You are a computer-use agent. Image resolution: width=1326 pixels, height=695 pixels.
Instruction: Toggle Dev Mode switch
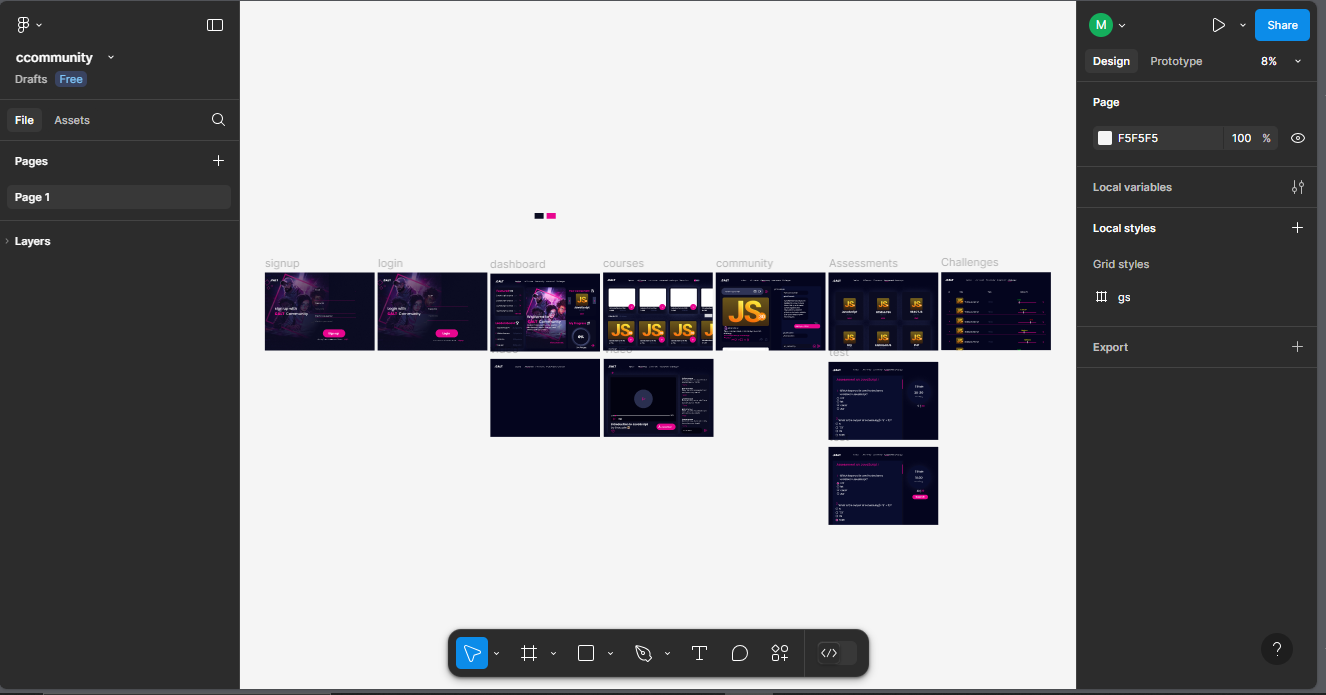837,653
